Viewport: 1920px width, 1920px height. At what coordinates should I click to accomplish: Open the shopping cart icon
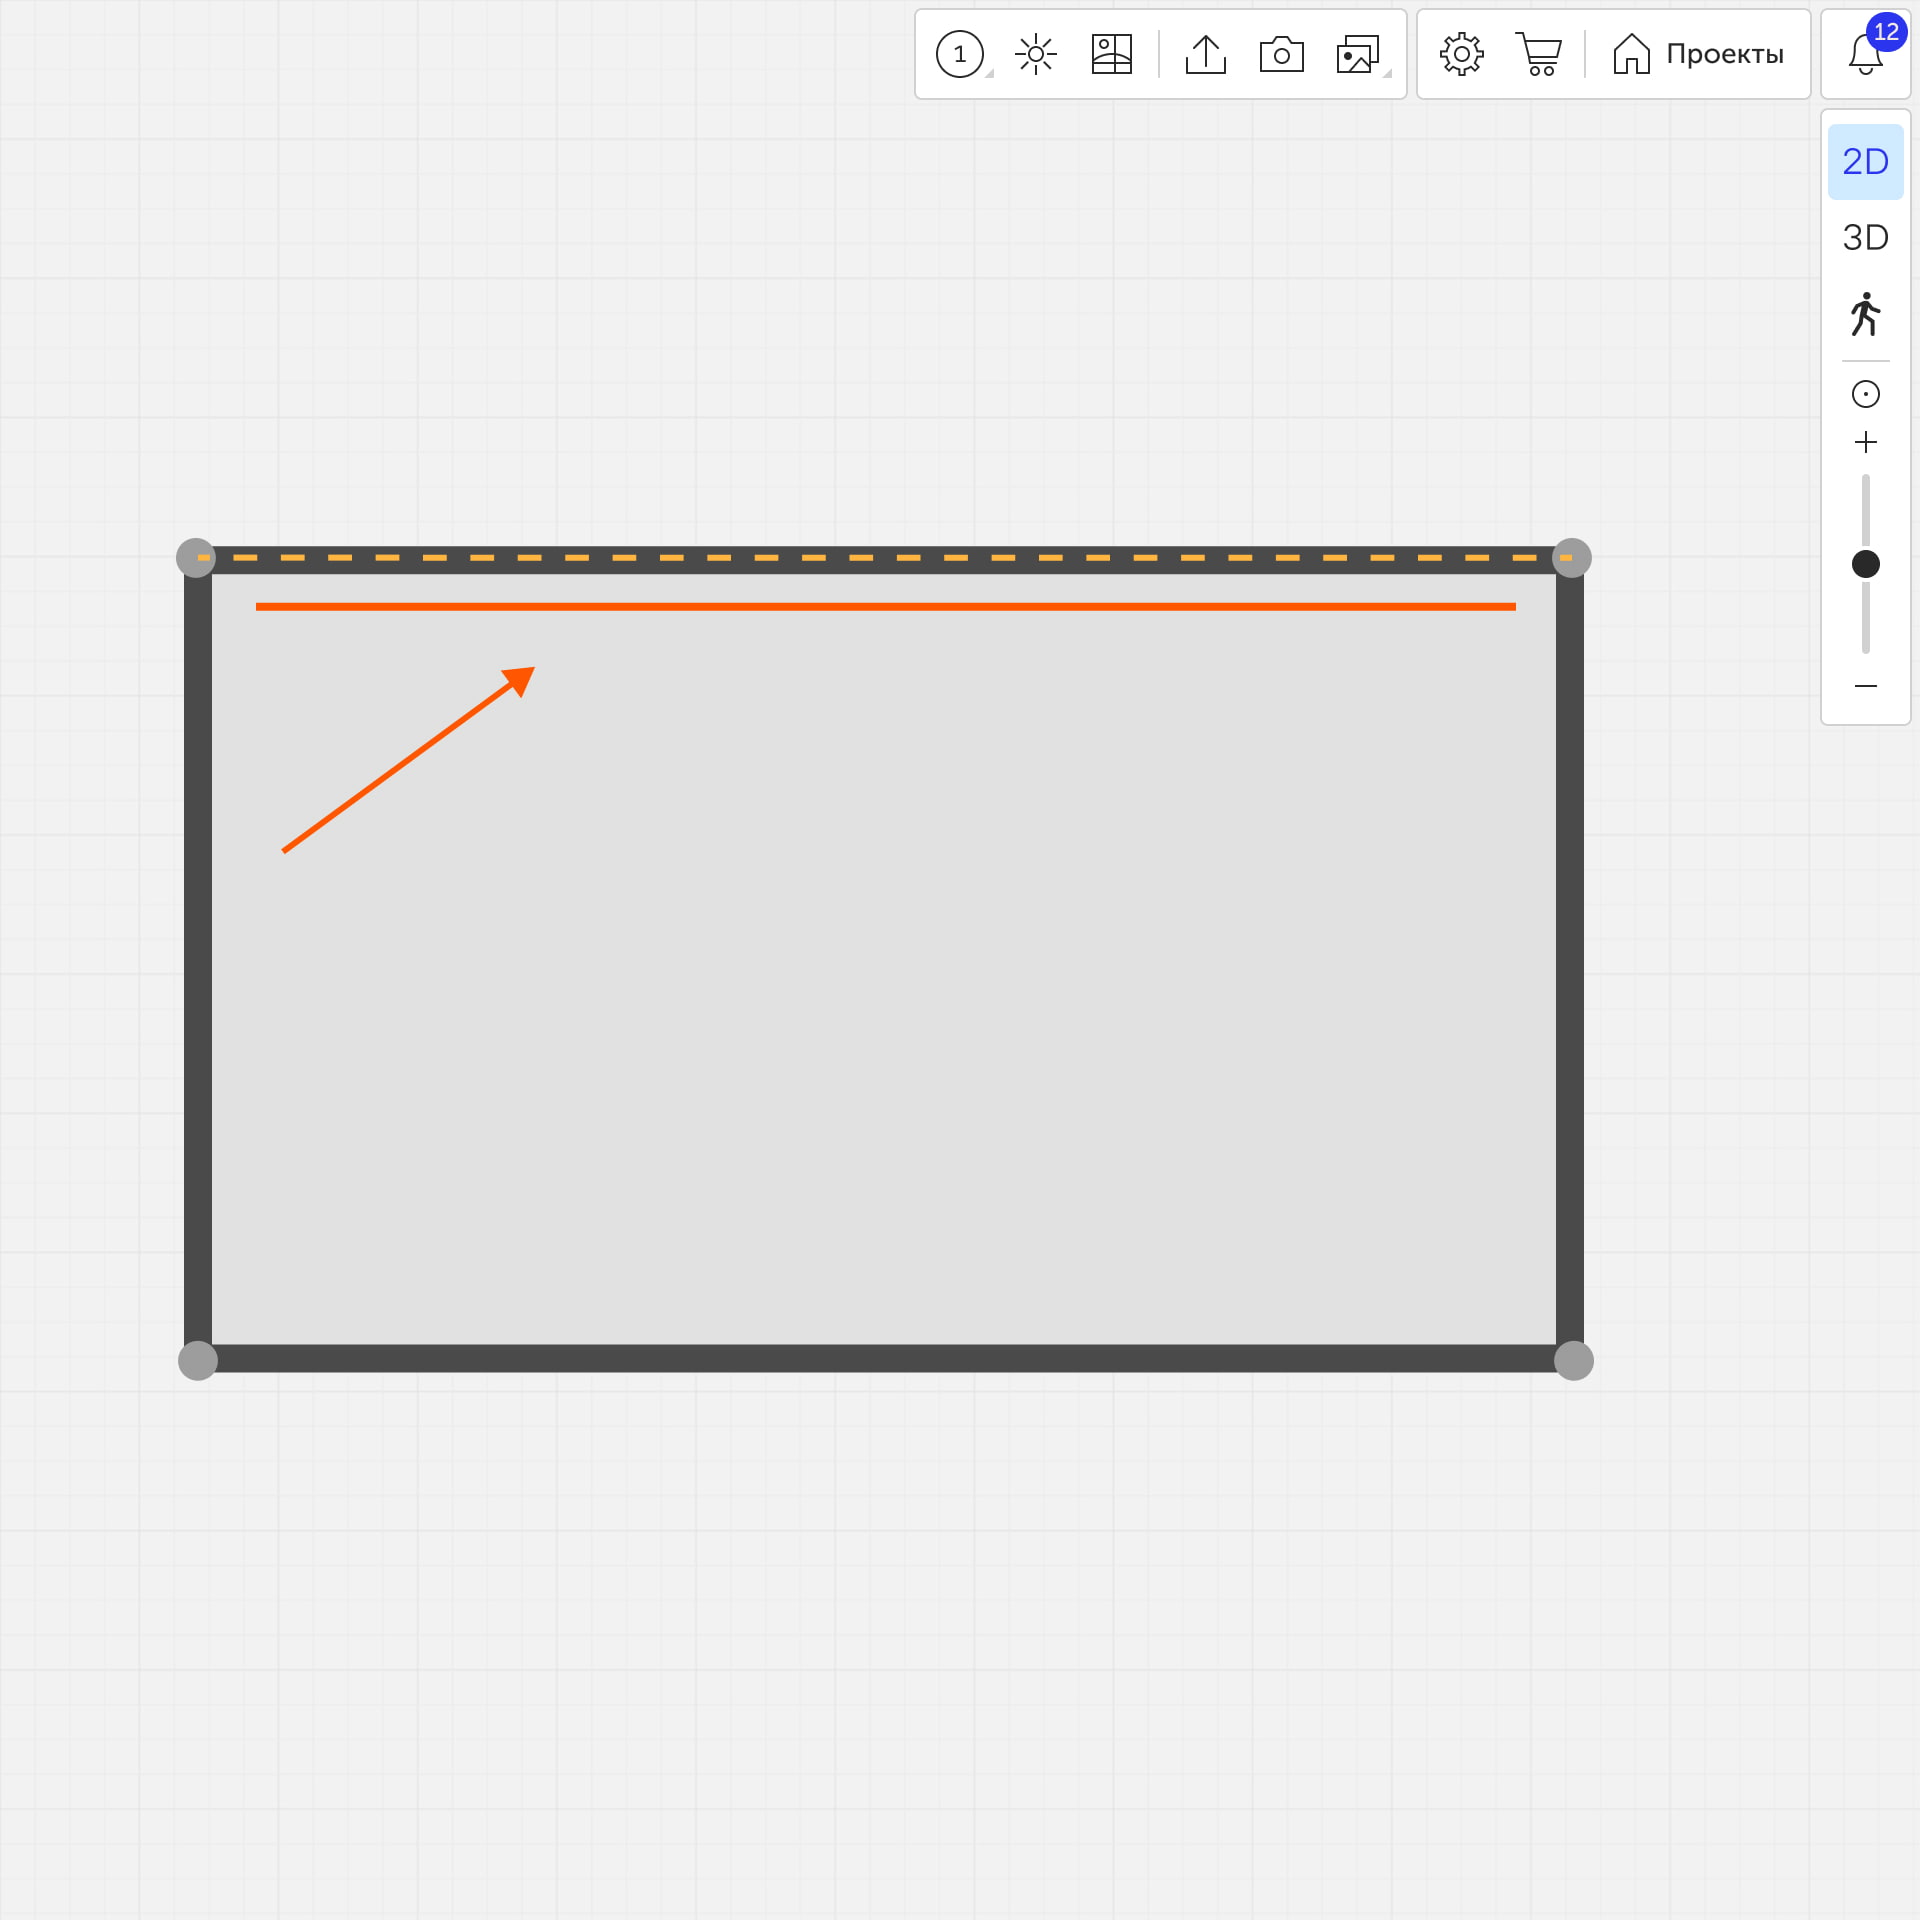point(1538,54)
